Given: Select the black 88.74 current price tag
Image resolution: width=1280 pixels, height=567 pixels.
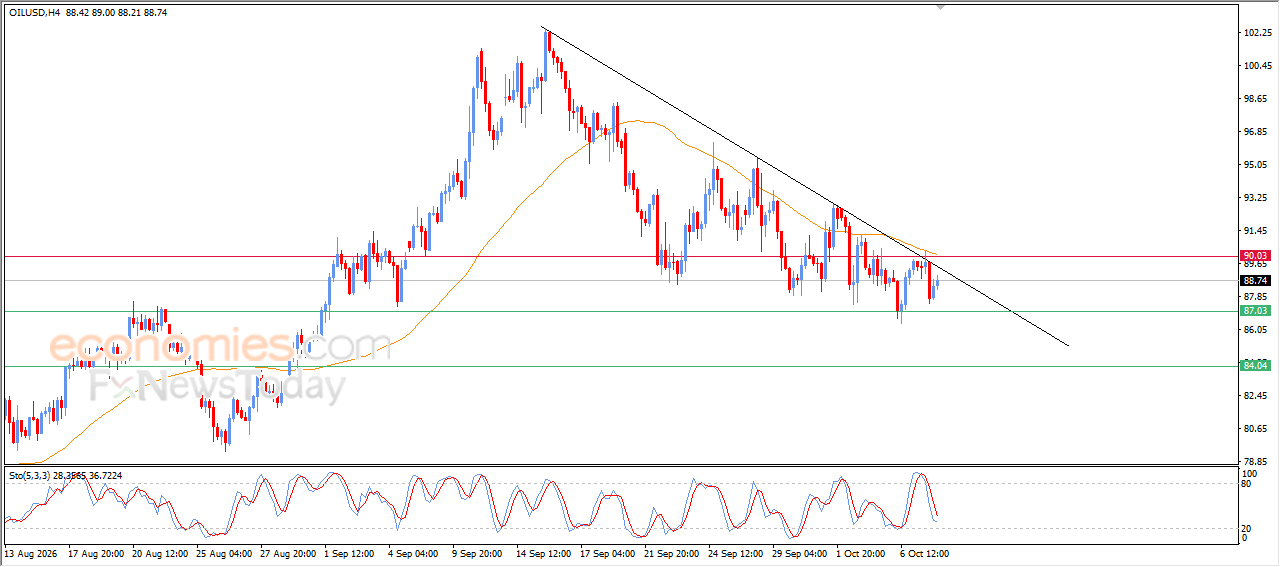Looking at the screenshot, I should [x=1254, y=281].
